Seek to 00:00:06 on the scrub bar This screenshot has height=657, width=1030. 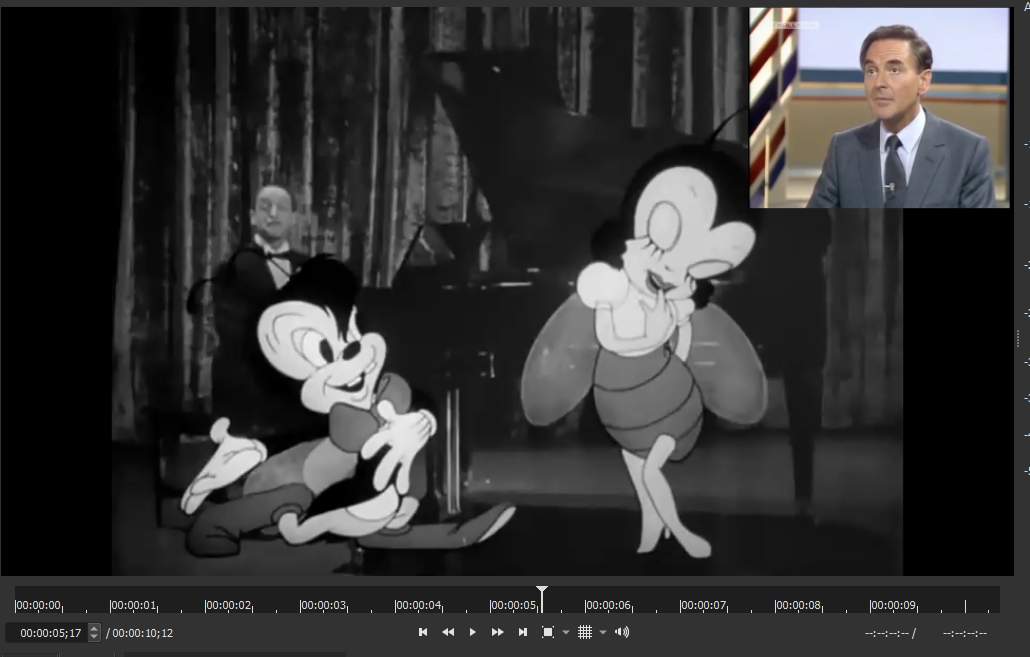tap(608, 605)
